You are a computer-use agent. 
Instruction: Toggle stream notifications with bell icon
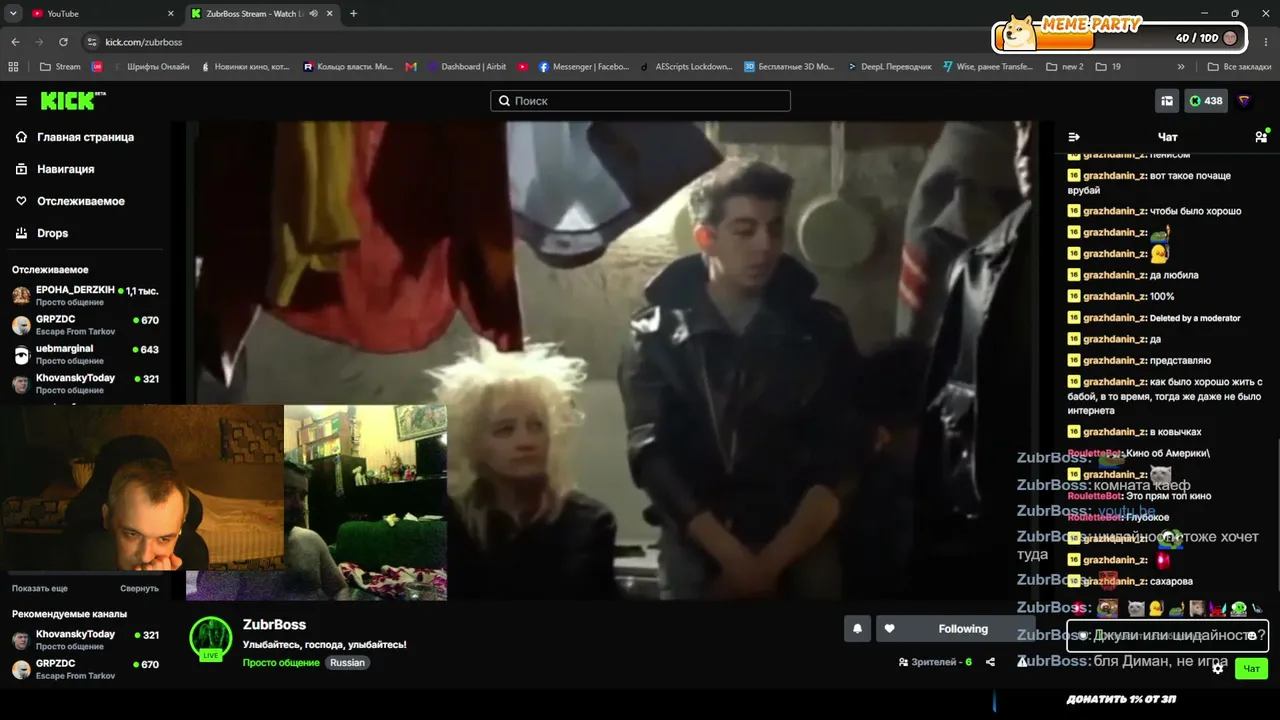coord(857,629)
